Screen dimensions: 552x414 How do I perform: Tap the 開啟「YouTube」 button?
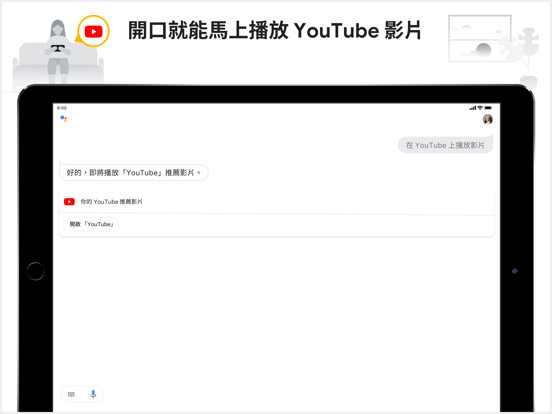coord(92,224)
